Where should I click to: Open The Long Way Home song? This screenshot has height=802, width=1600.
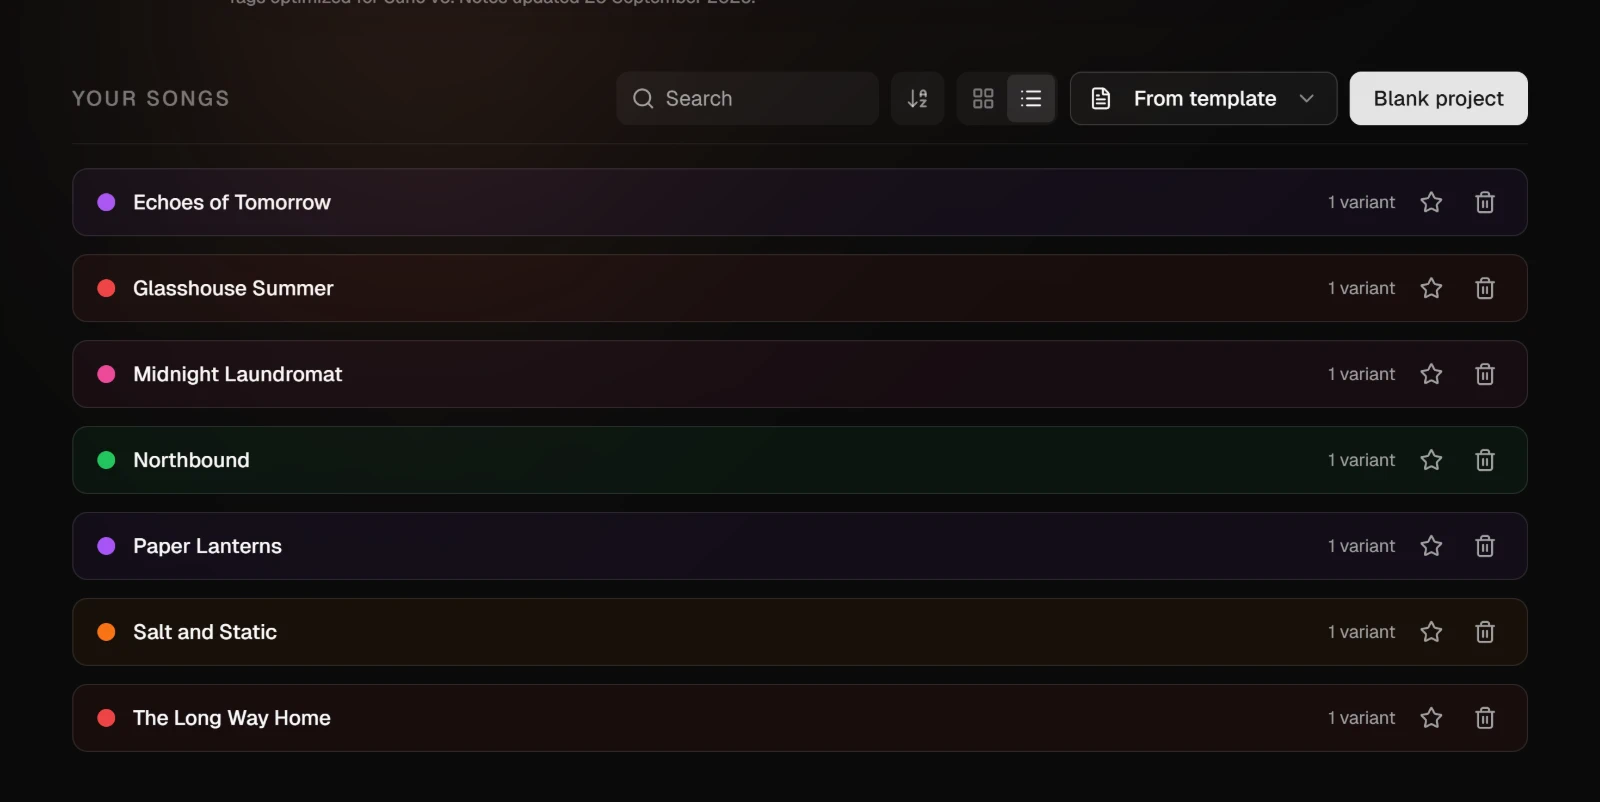pyautogui.click(x=799, y=718)
